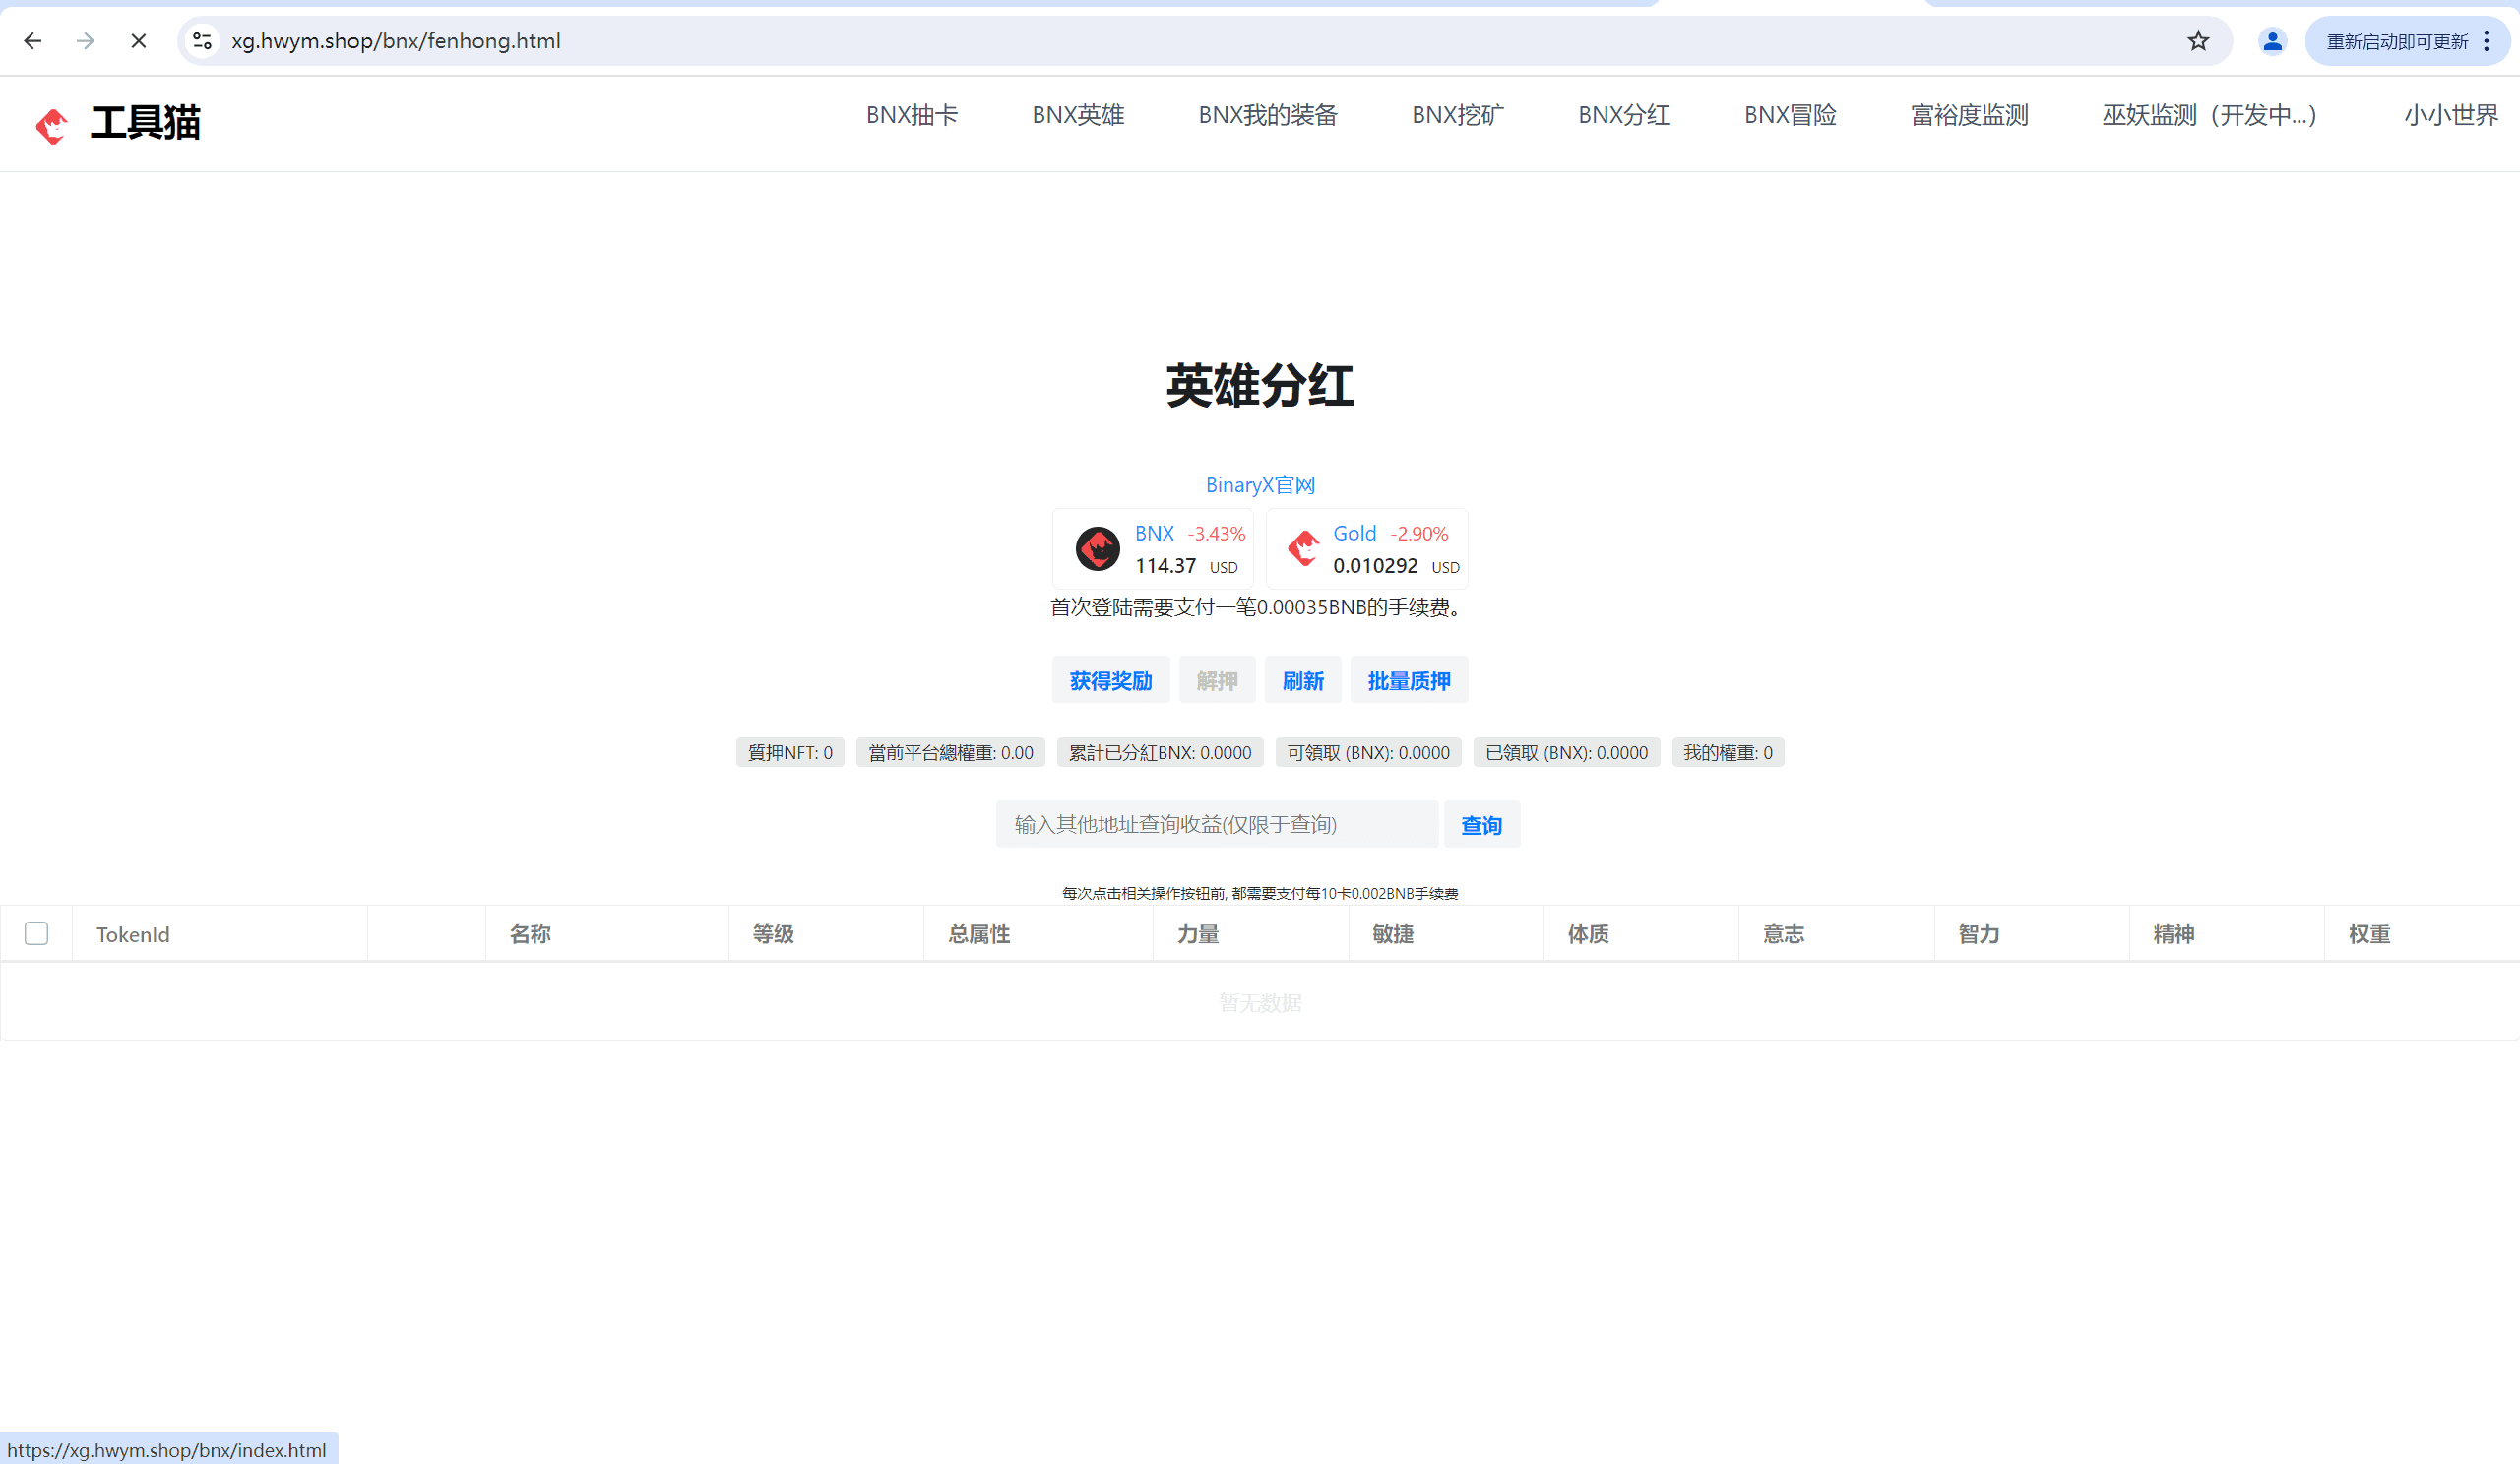Open the browser profile avatar icon
The height and width of the screenshot is (1464, 2520).
[2272, 41]
